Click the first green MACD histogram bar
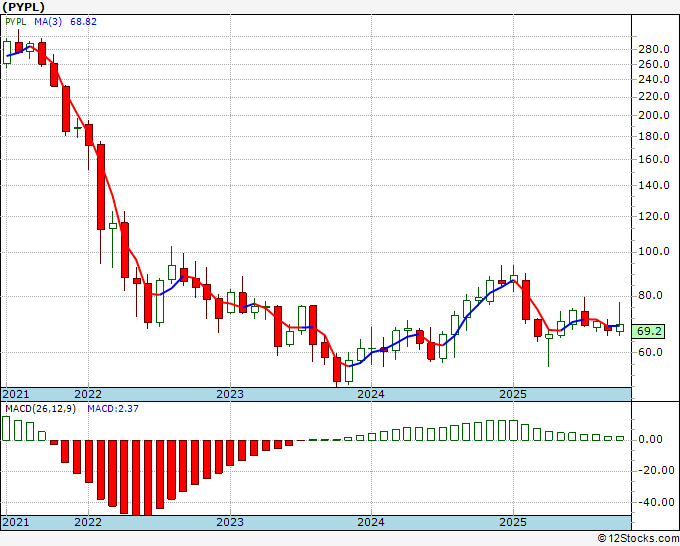 [x=6, y=428]
